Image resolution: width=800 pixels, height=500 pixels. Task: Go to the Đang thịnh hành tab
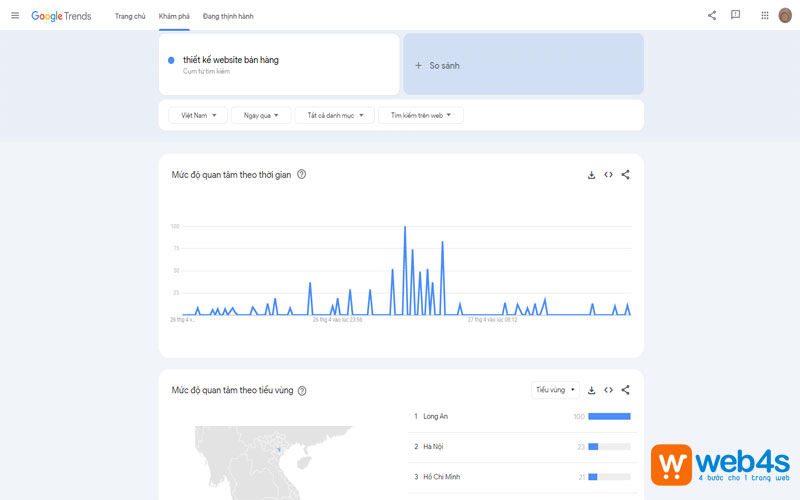[228, 17]
